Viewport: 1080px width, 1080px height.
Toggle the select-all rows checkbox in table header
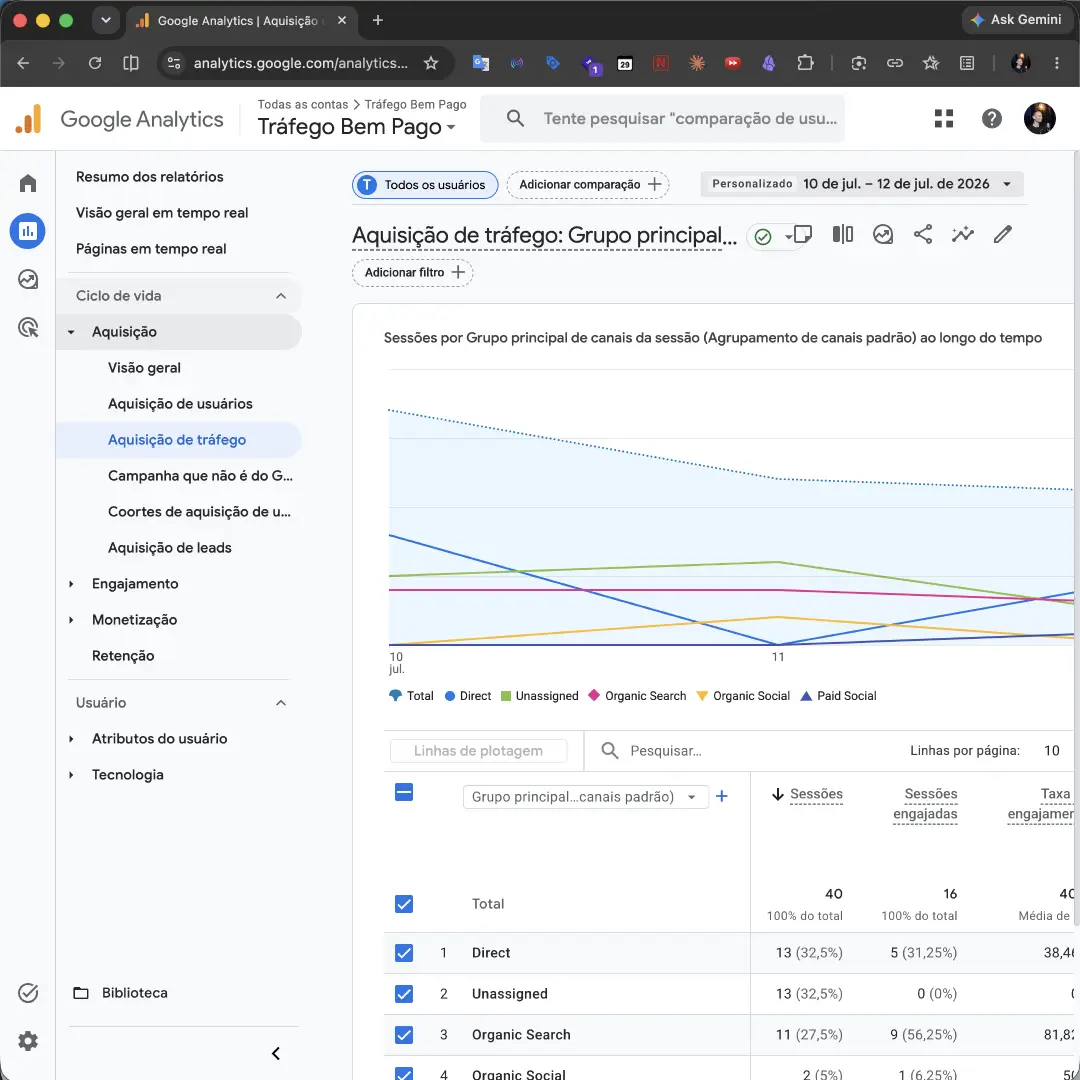tap(404, 792)
